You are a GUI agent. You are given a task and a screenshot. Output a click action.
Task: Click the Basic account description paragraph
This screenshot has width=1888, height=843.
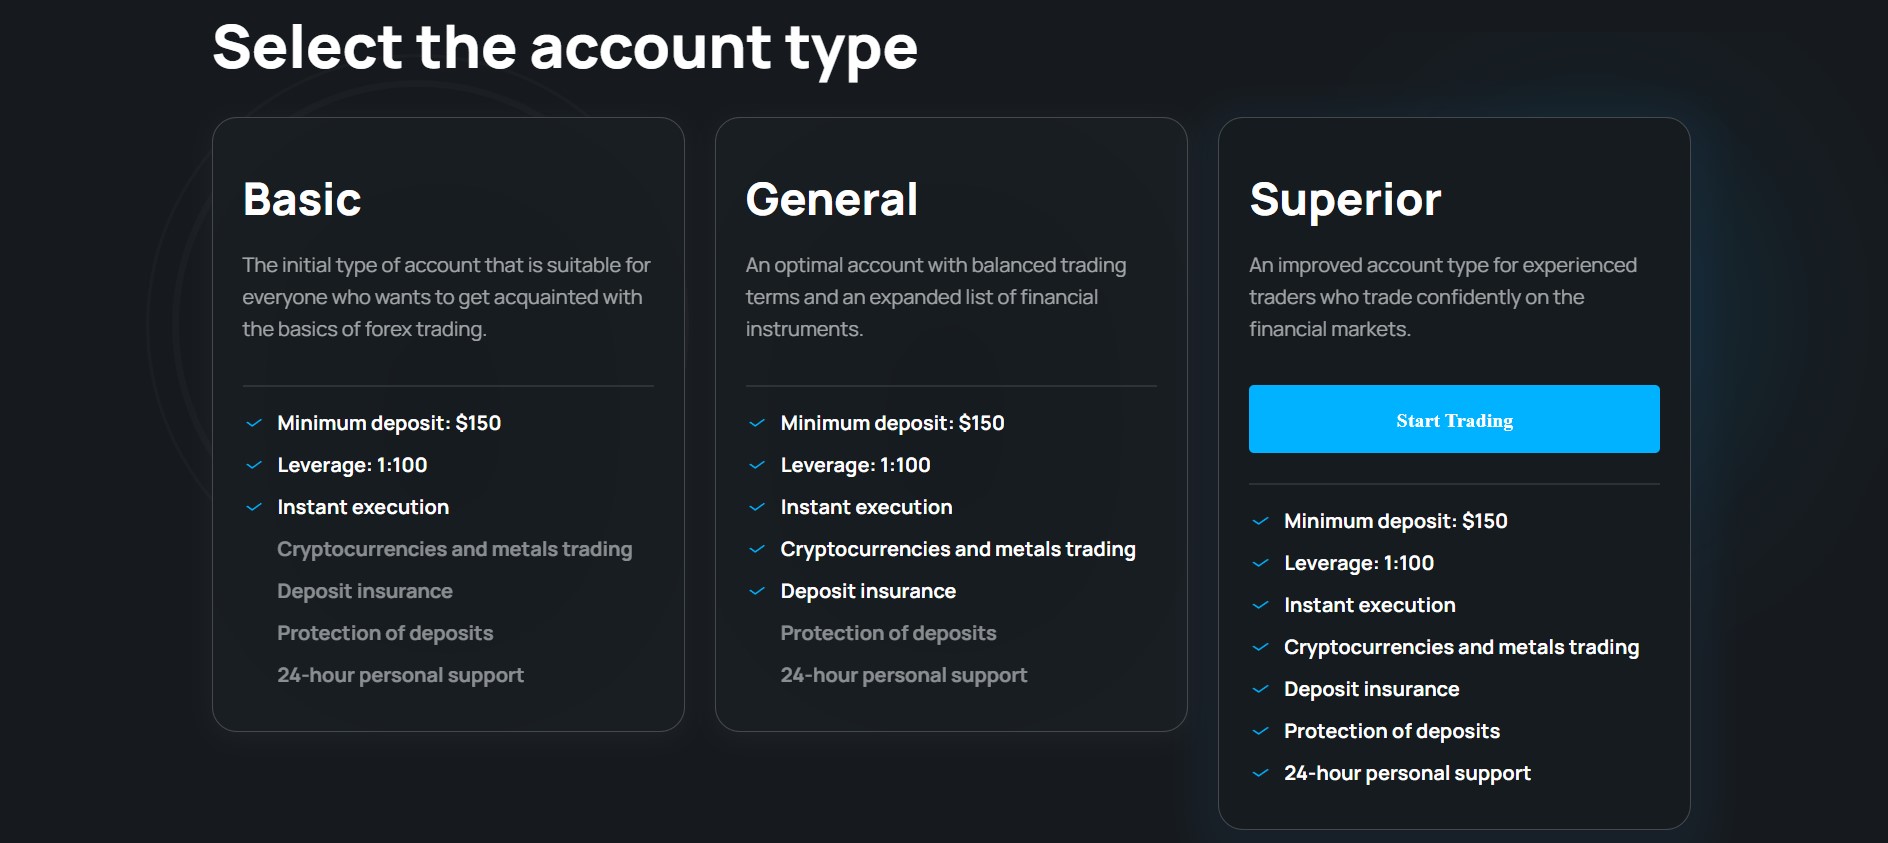(446, 297)
